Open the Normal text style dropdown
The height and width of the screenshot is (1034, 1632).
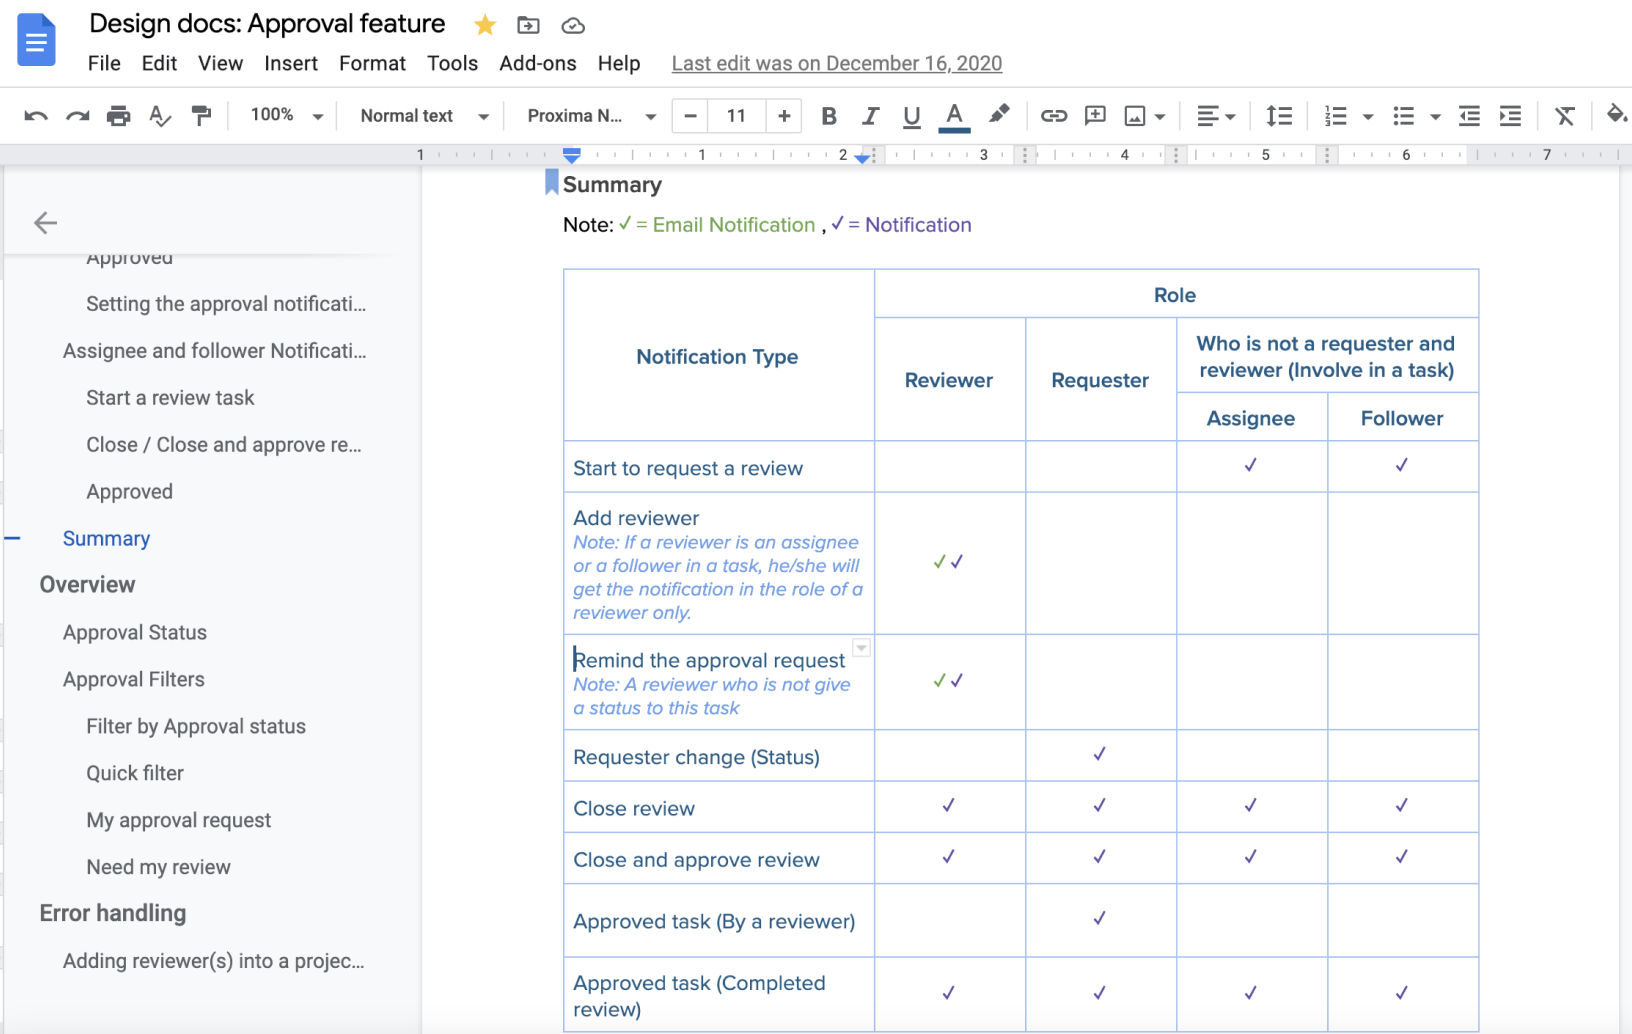click(424, 116)
